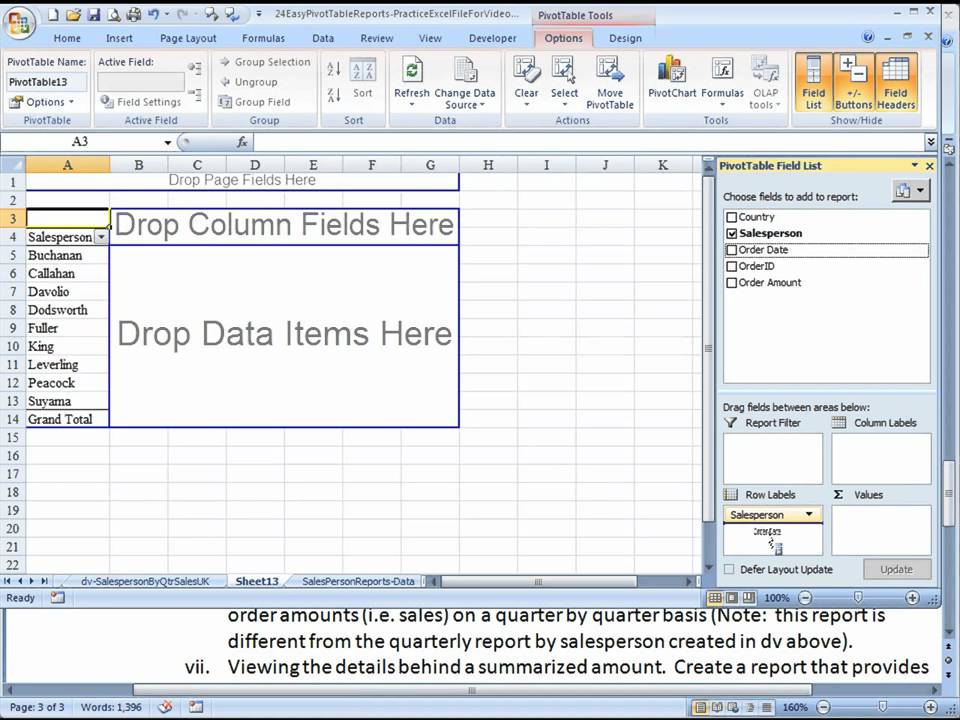This screenshot has width=960, height=720.
Task: Sort Z to A using the descending icon
Action: tap(334, 95)
